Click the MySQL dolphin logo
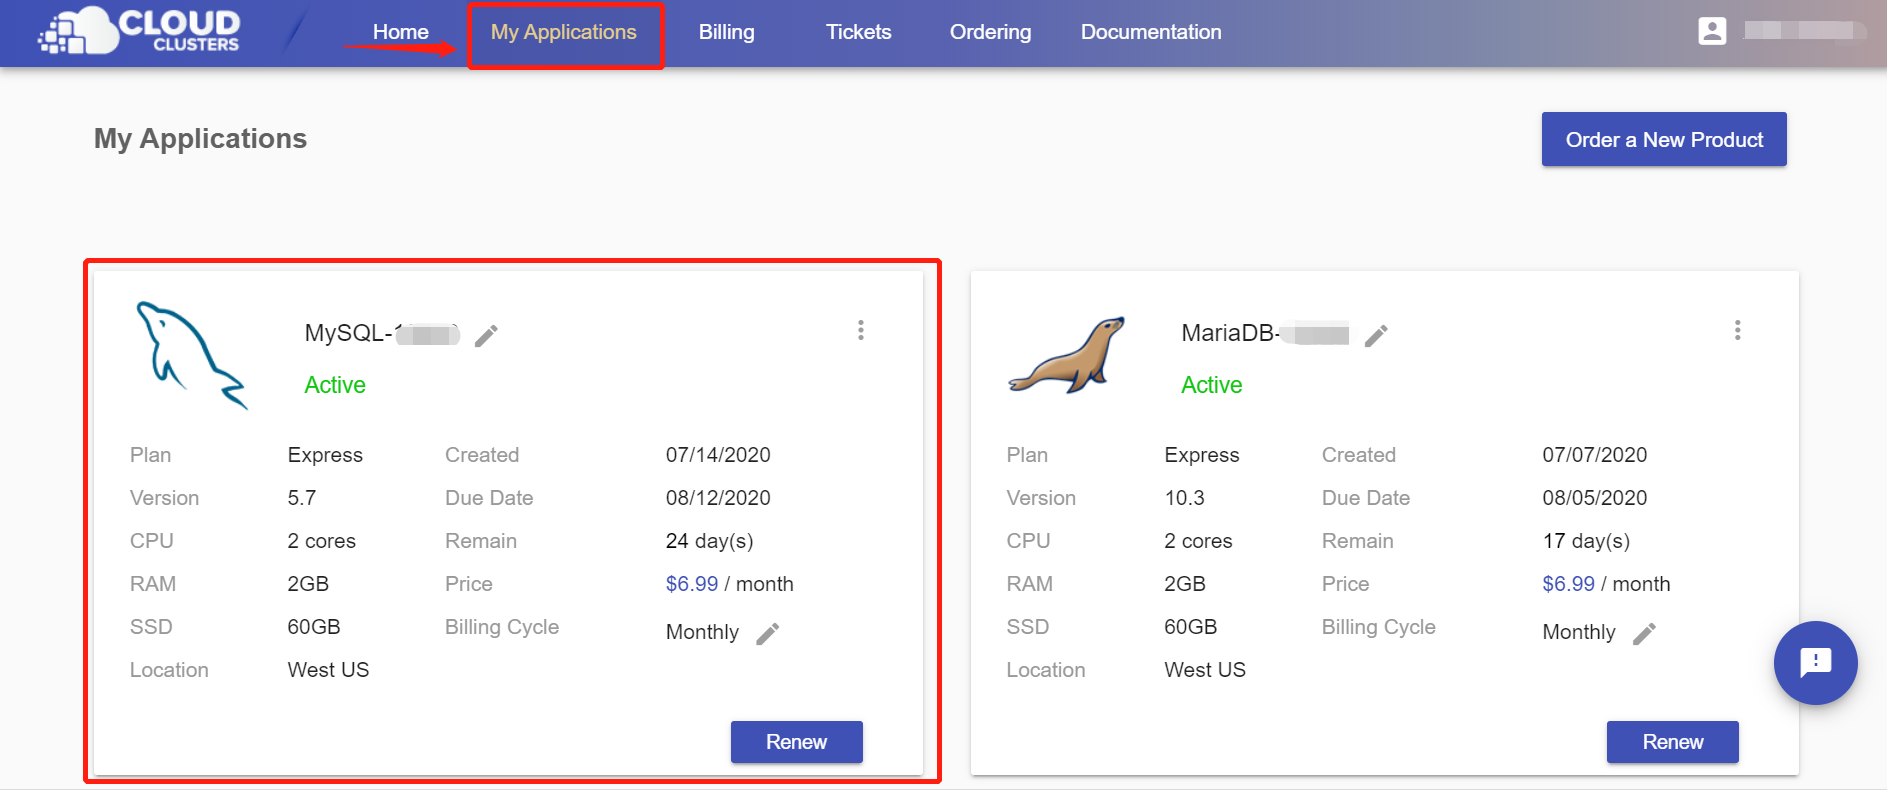The width and height of the screenshot is (1887, 795). (x=191, y=355)
